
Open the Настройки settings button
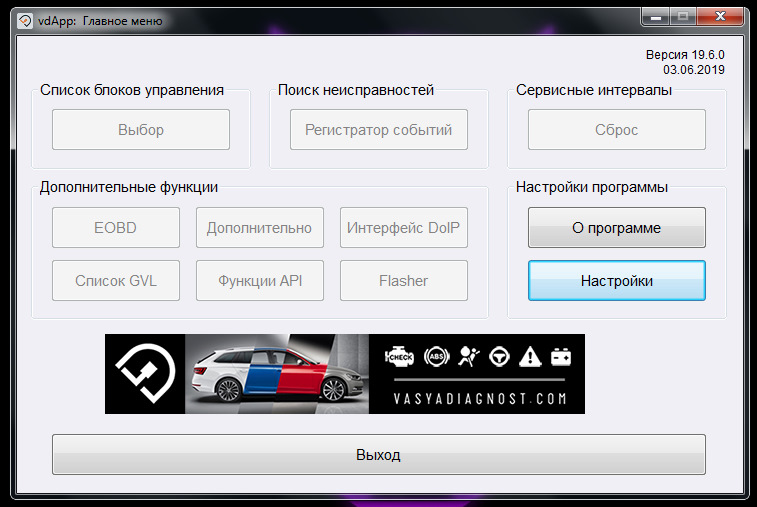click(x=617, y=281)
